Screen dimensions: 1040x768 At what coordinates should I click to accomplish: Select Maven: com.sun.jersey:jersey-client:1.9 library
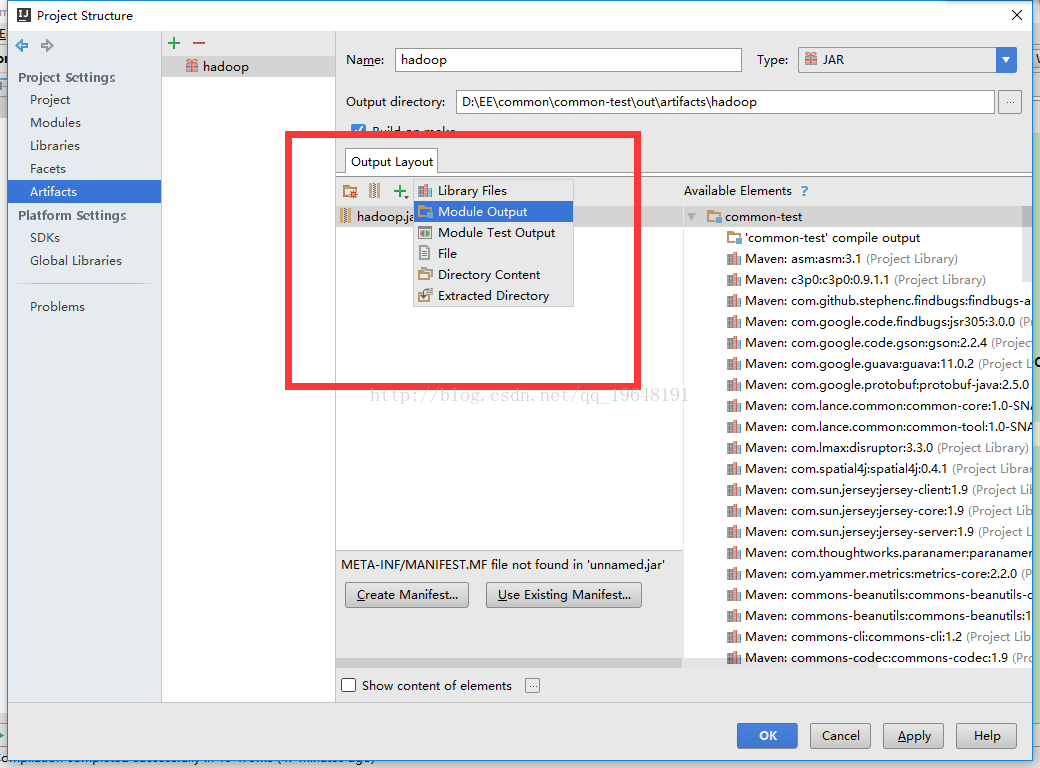click(x=879, y=489)
